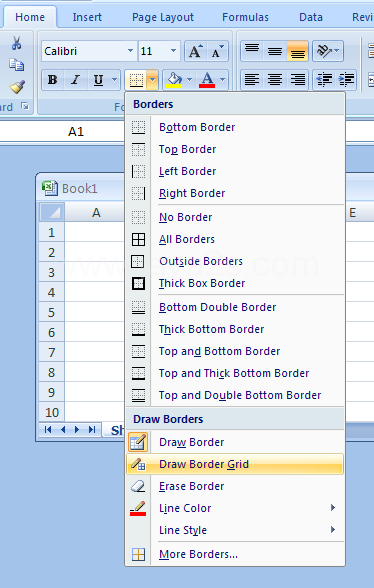
Task: Set Top Align vertical alignment
Action: pyautogui.click(x=252, y=51)
